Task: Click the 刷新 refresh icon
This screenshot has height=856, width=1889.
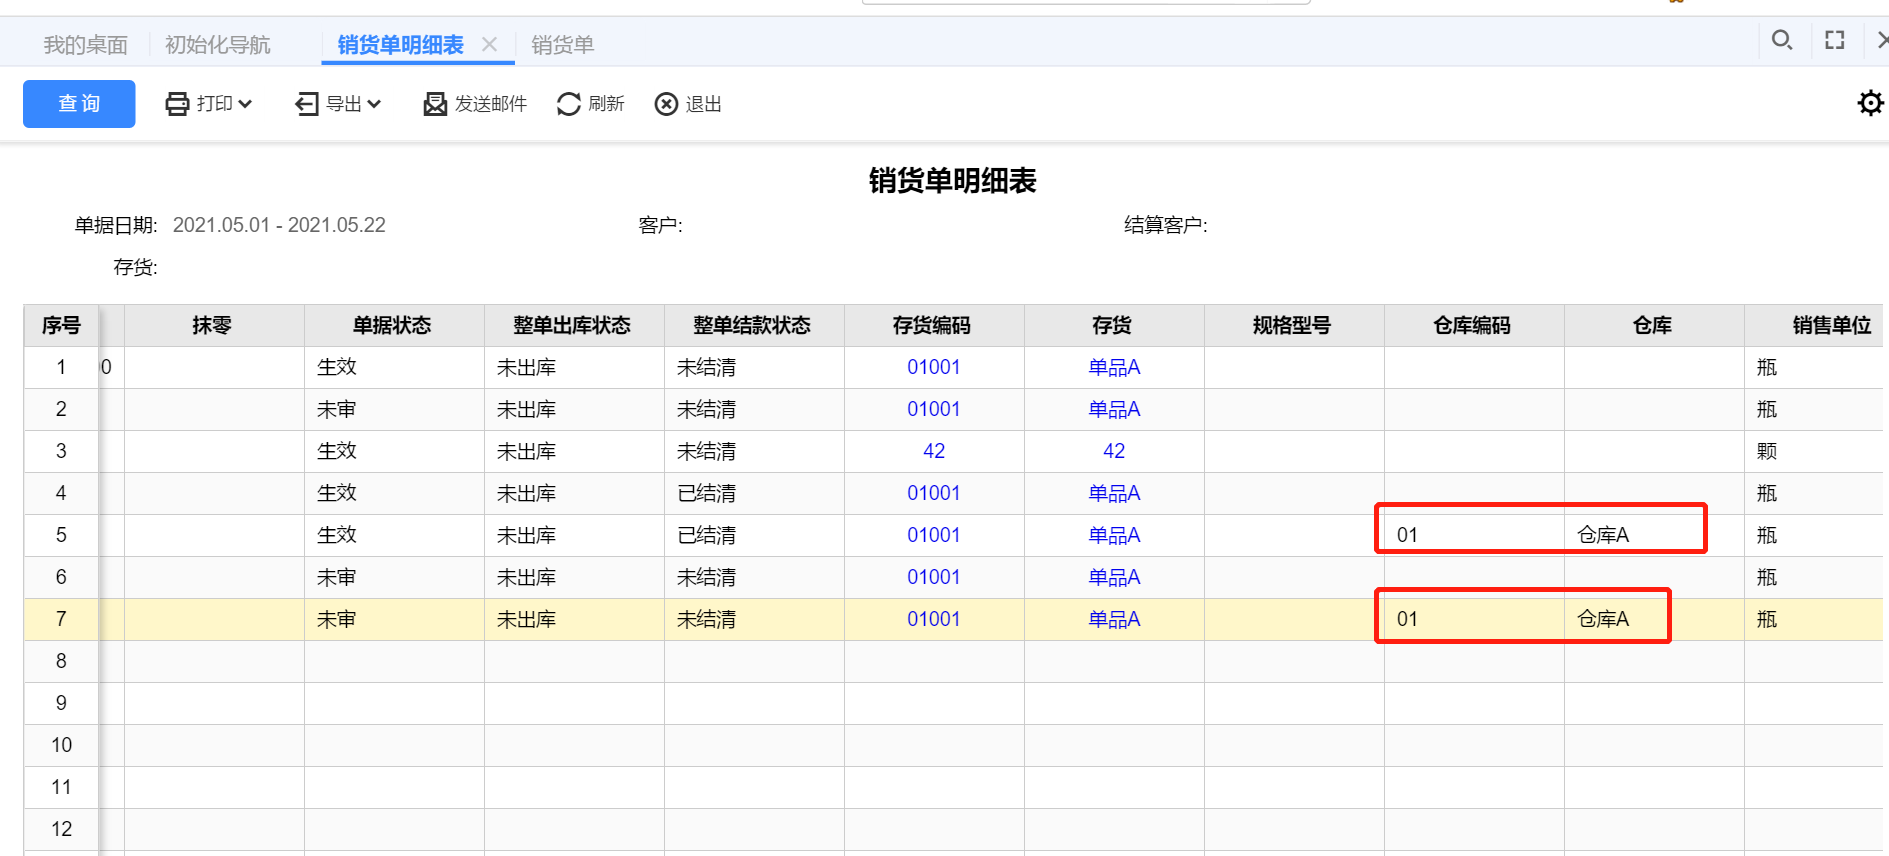Action: pyautogui.click(x=568, y=104)
